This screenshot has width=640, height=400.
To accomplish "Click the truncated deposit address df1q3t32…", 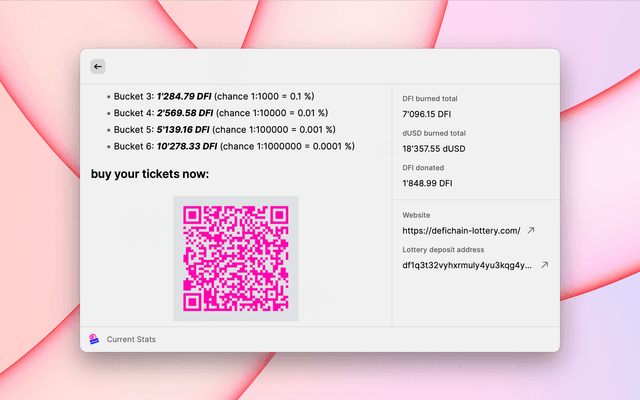I will [x=466, y=265].
